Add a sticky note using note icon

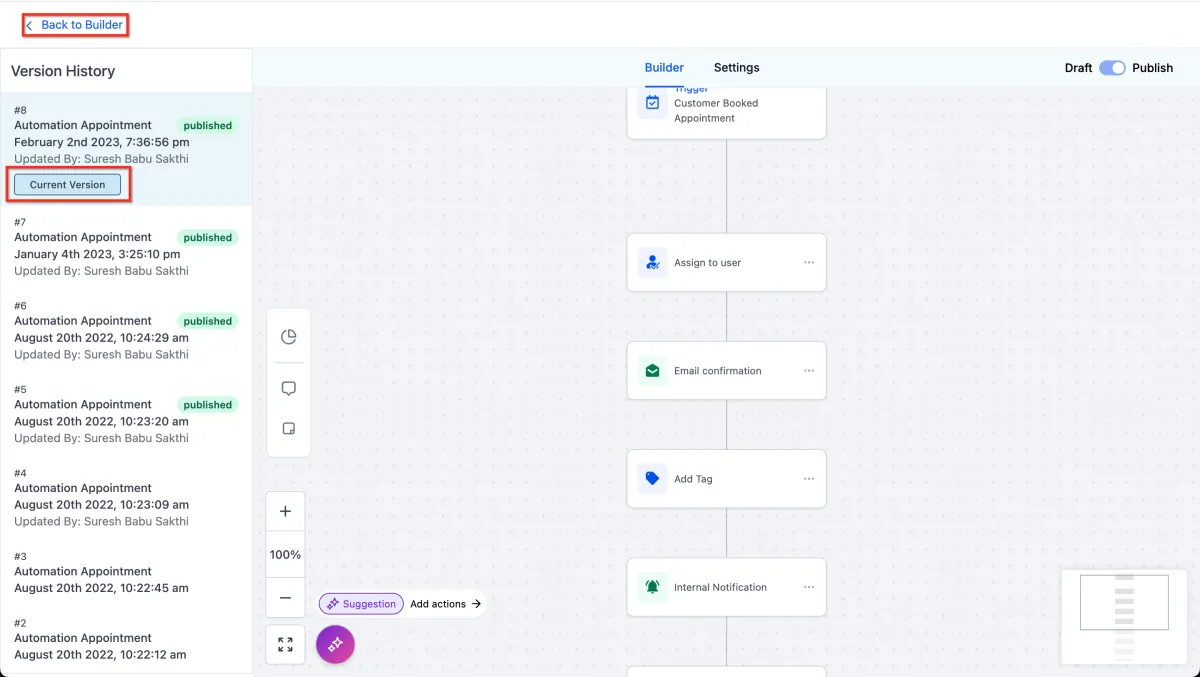(288, 428)
